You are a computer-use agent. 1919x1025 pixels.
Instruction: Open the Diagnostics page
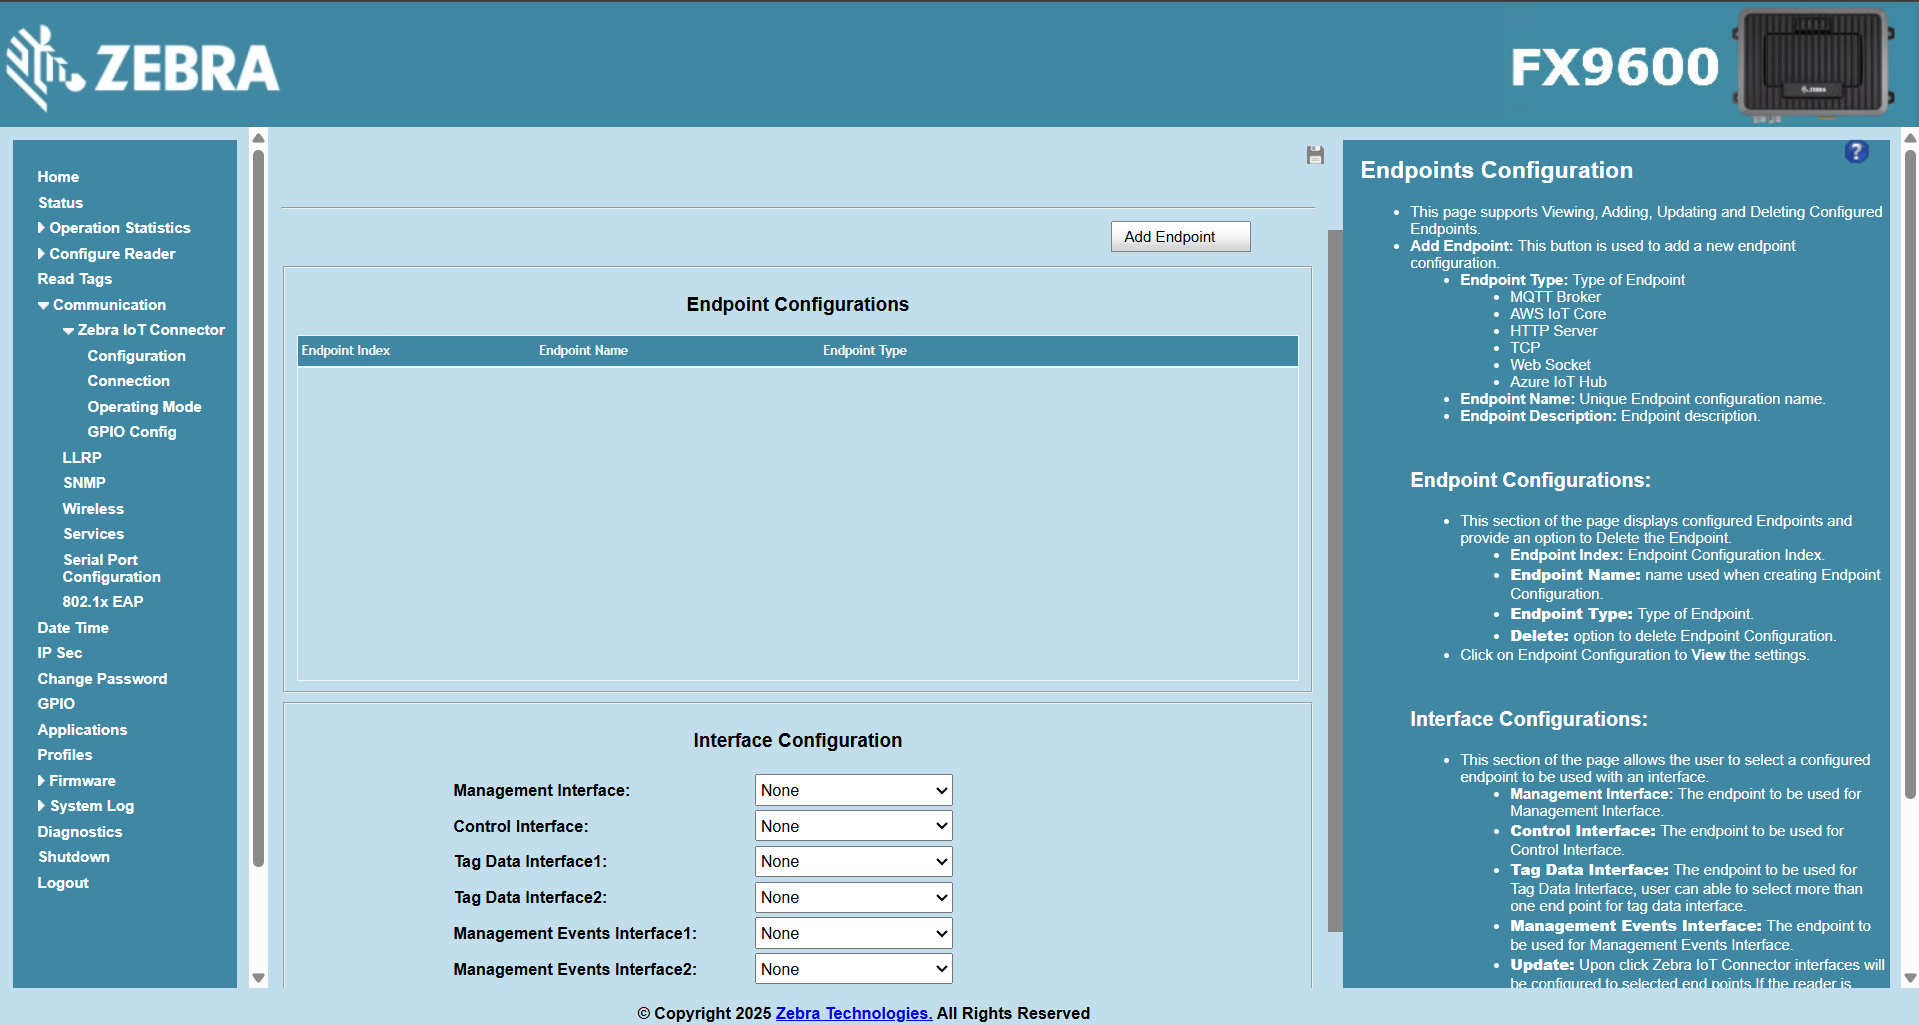80,832
